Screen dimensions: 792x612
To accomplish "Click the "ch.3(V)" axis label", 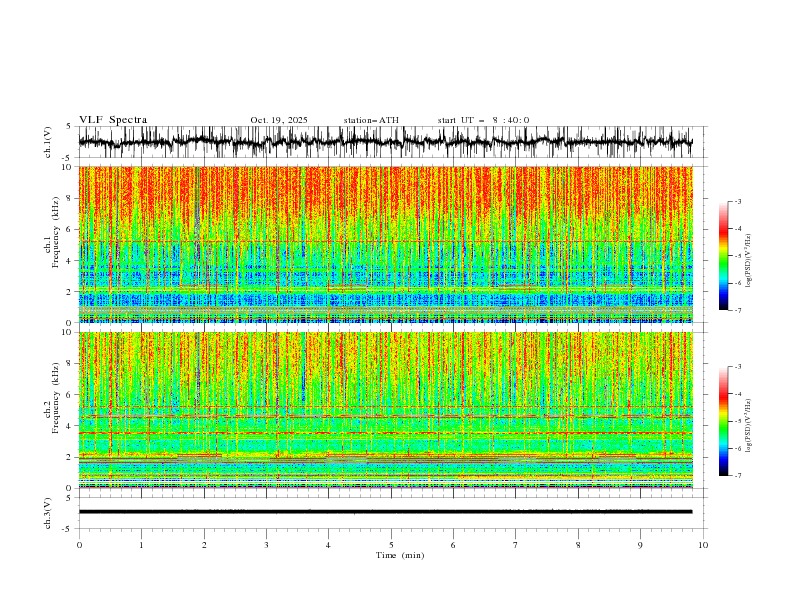I will (x=48, y=513).
